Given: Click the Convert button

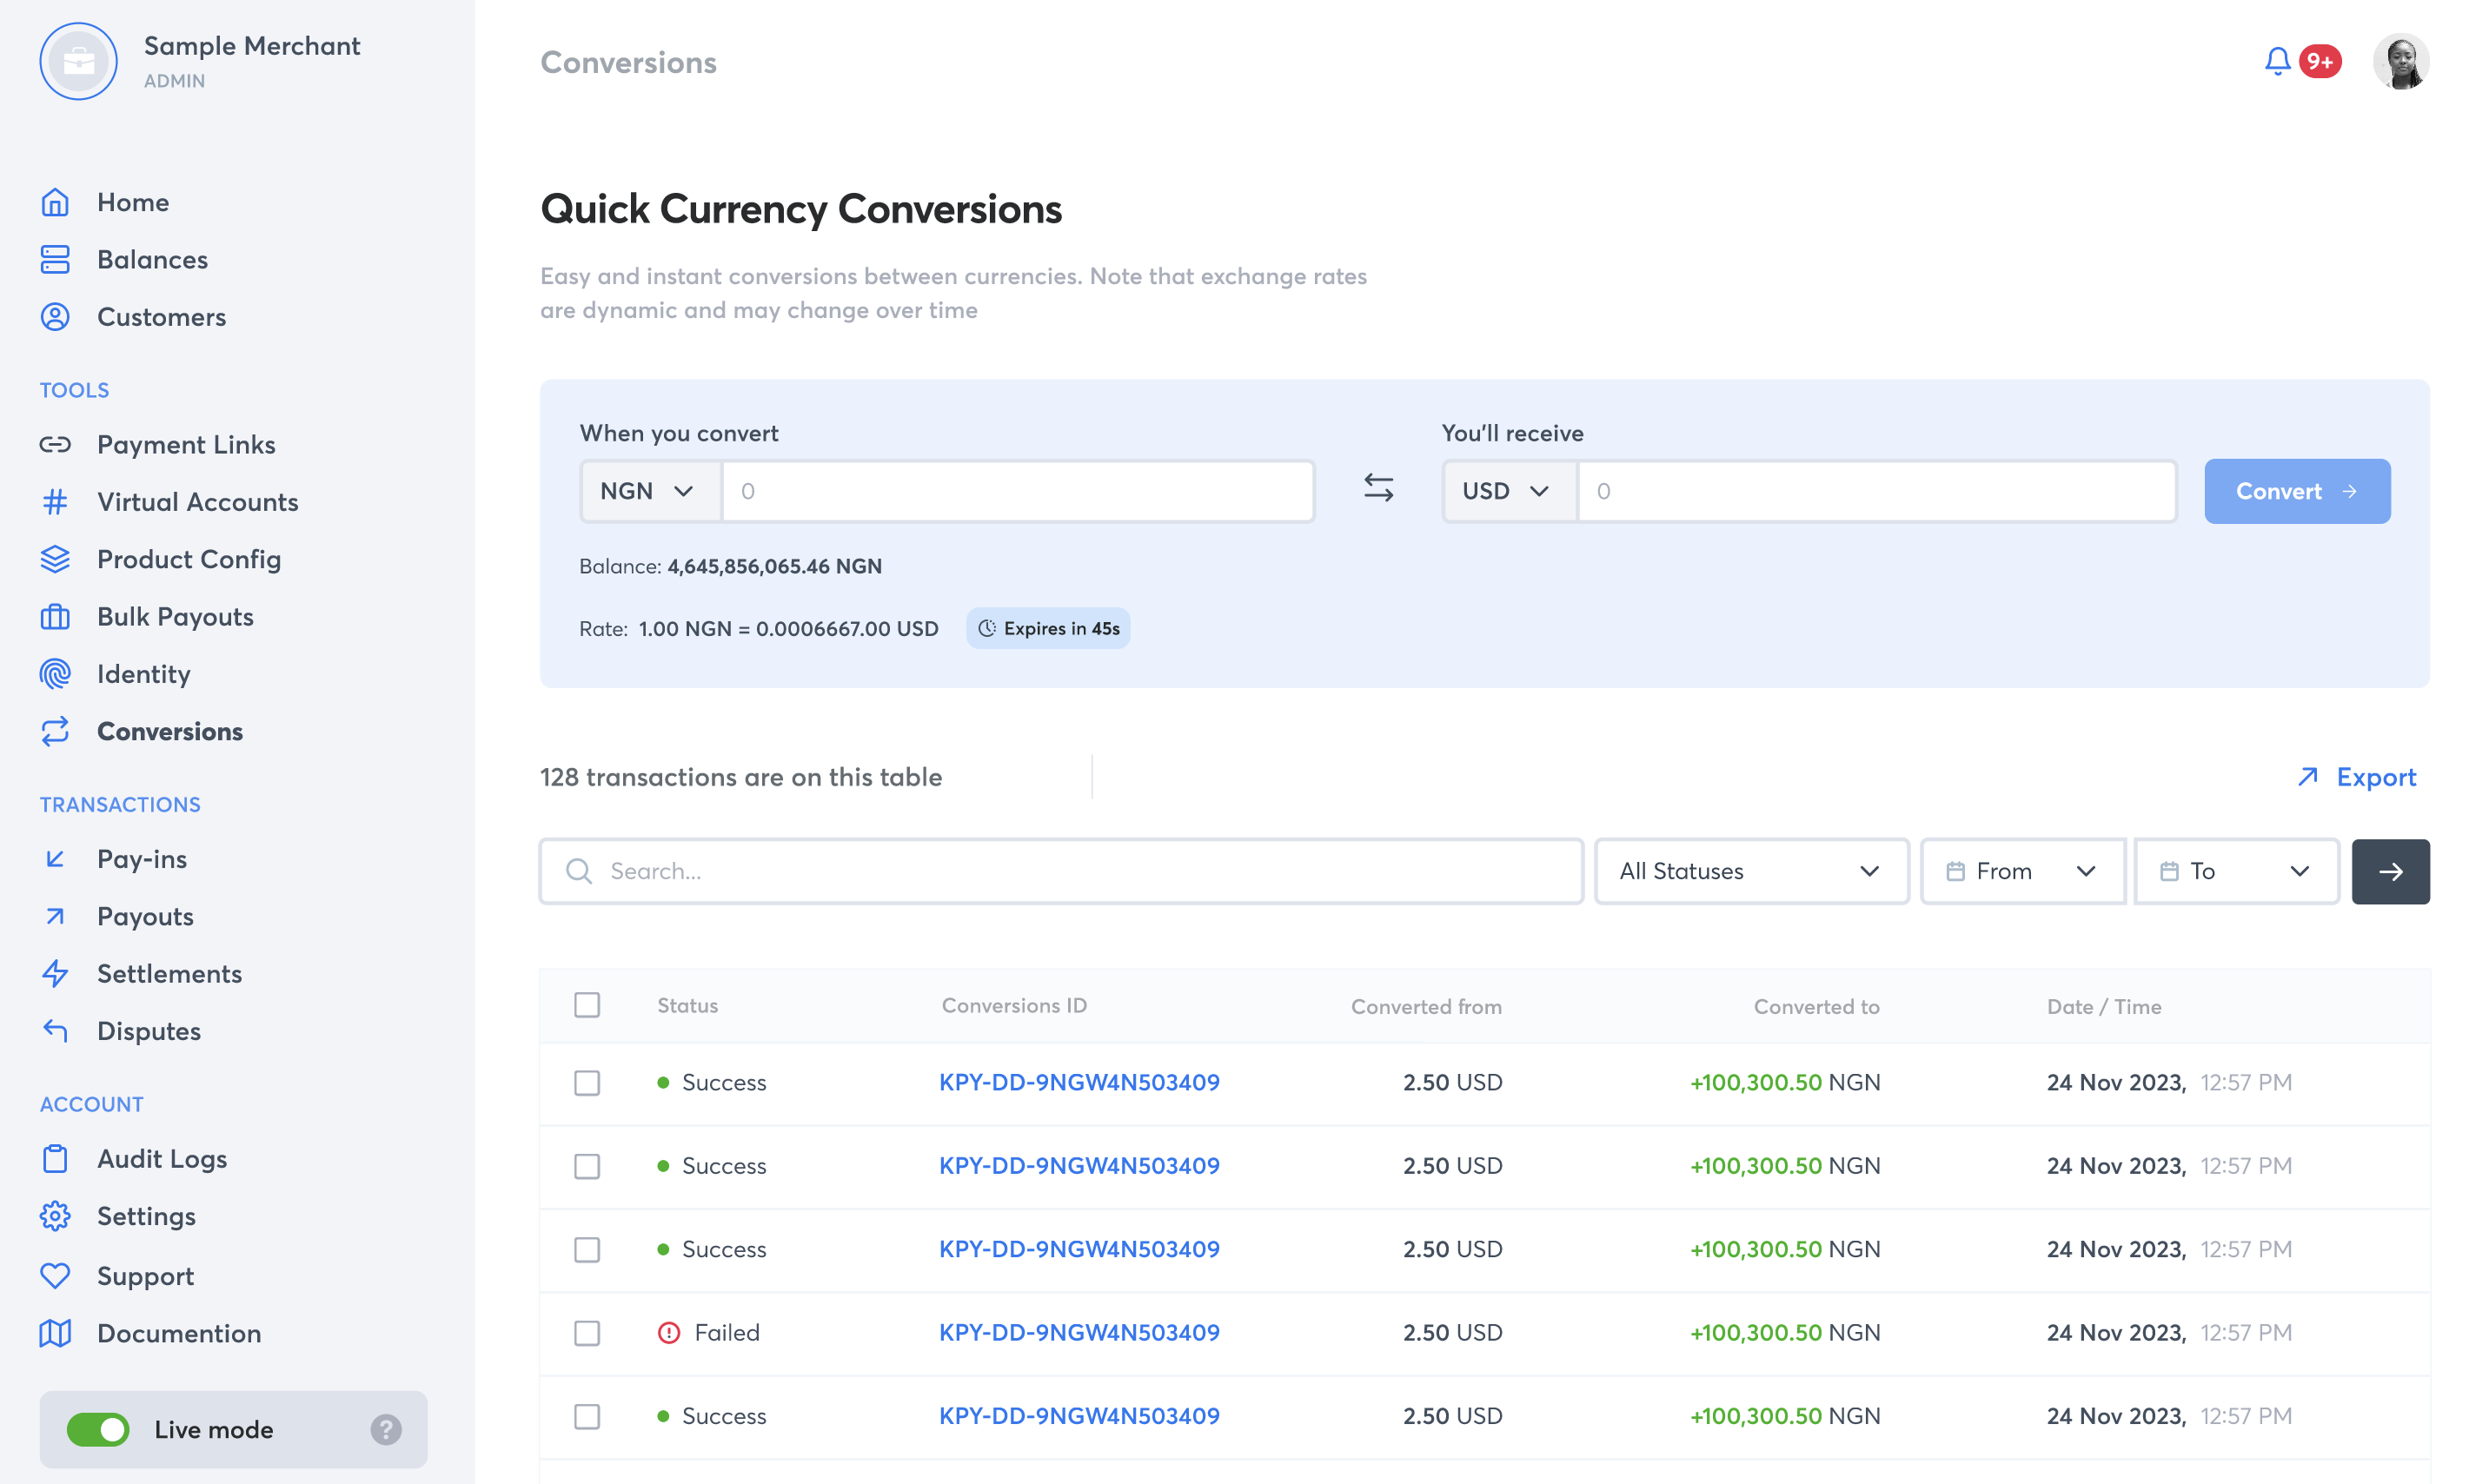Looking at the screenshot, I should (2296, 491).
